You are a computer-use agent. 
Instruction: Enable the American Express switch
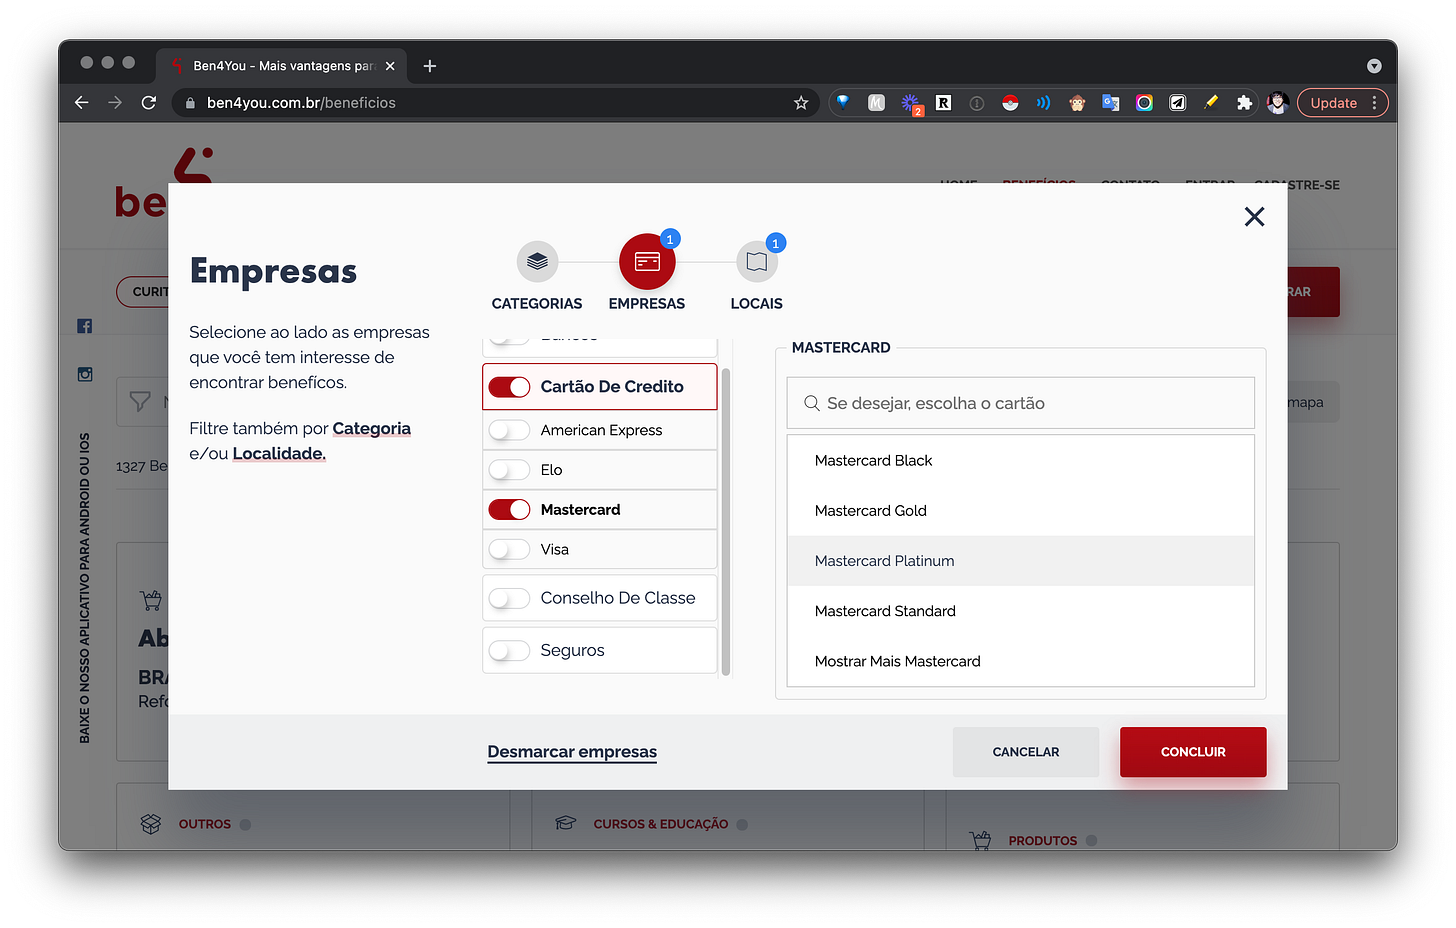click(x=509, y=430)
